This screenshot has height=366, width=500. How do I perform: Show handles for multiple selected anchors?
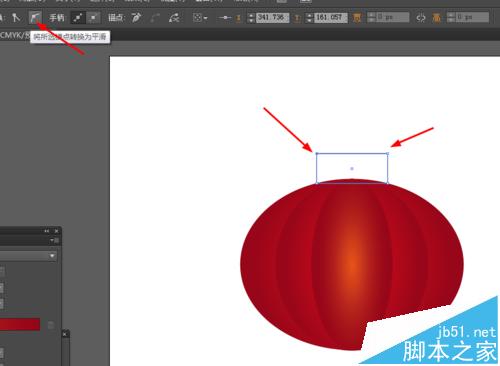(78, 17)
